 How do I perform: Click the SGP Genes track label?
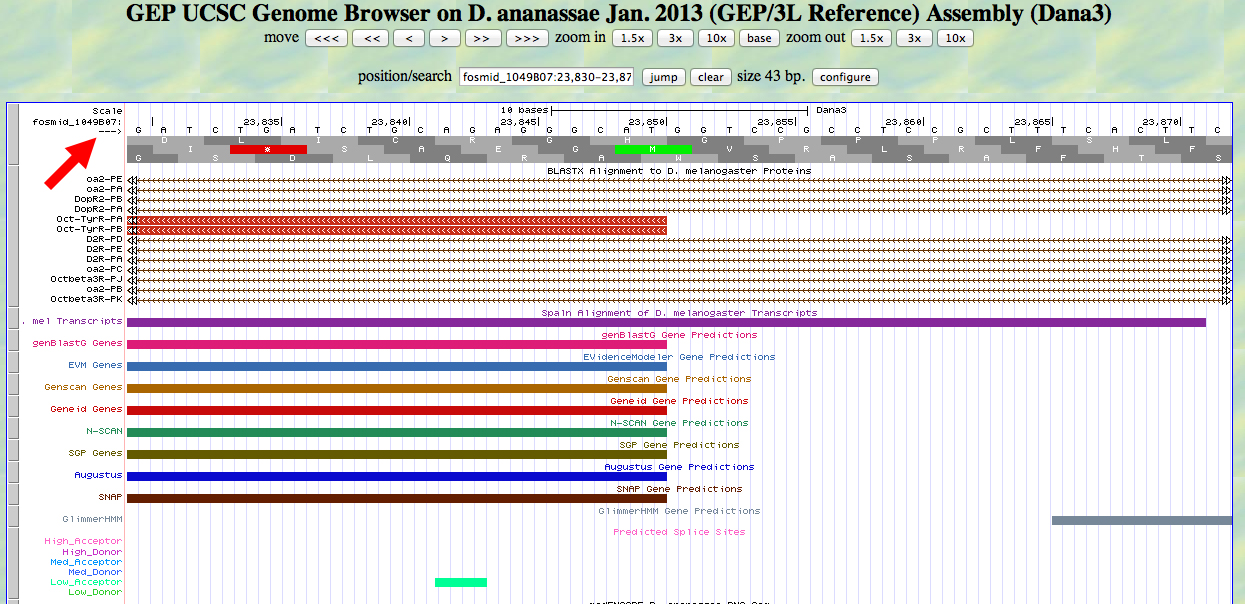(95, 453)
